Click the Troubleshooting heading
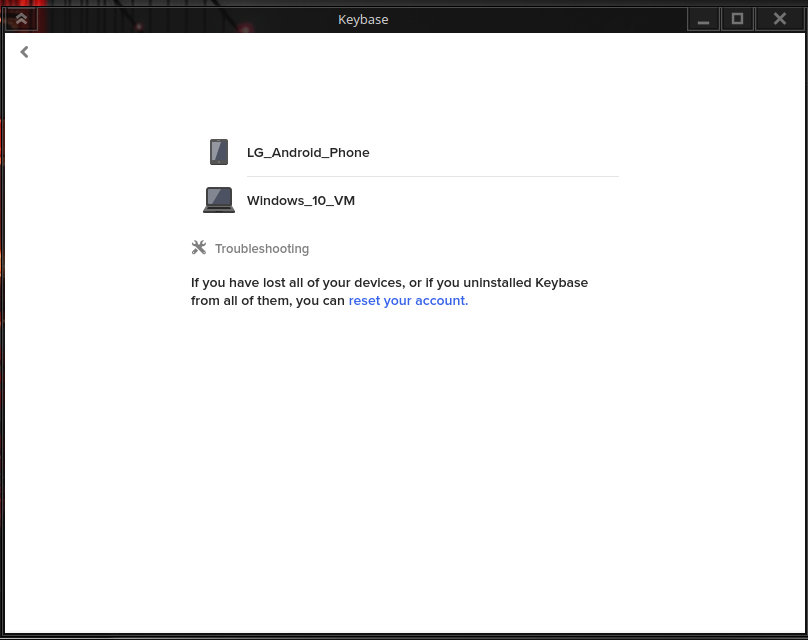This screenshot has height=640, width=808. click(x=262, y=248)
